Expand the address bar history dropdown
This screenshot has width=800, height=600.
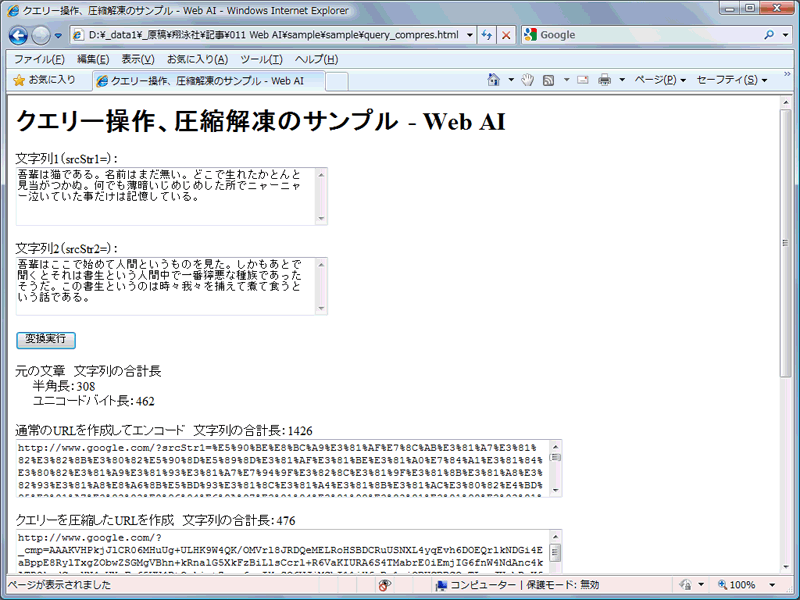tap(469, 35)
